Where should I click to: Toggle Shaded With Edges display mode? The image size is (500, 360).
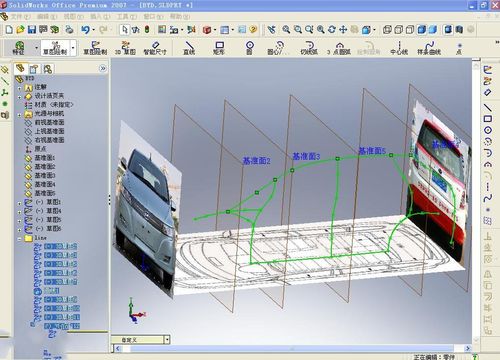[x=422, y=30]
